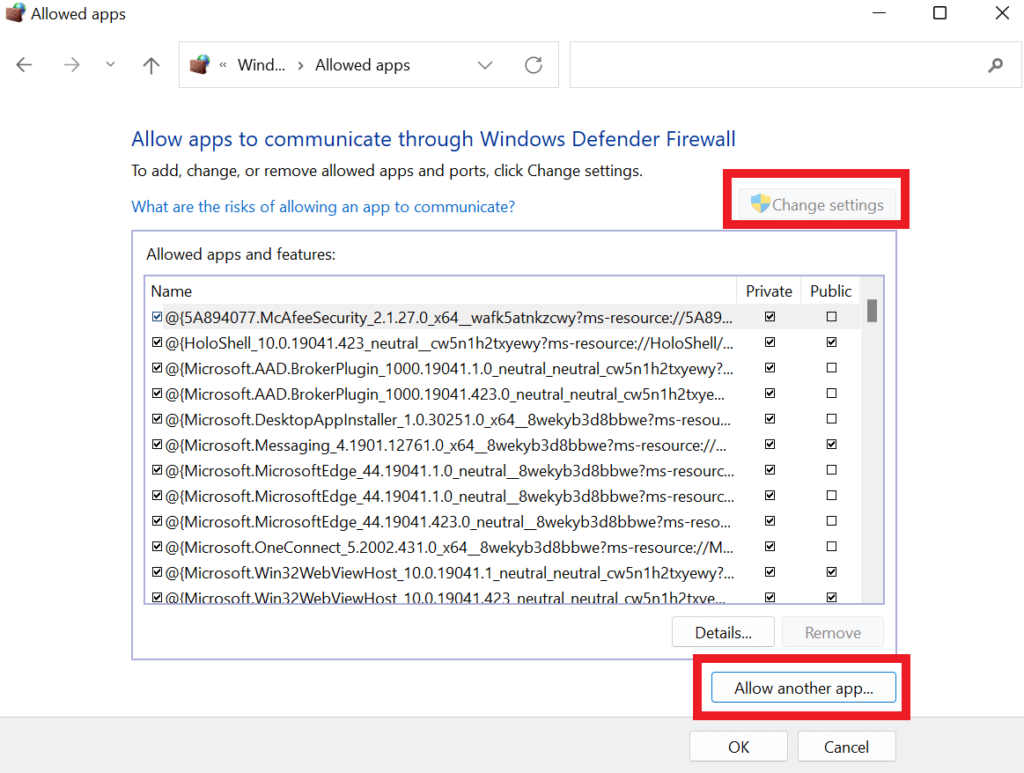Click the Public column header
This screenshot has width=1024, height=773.
[831, 291]
